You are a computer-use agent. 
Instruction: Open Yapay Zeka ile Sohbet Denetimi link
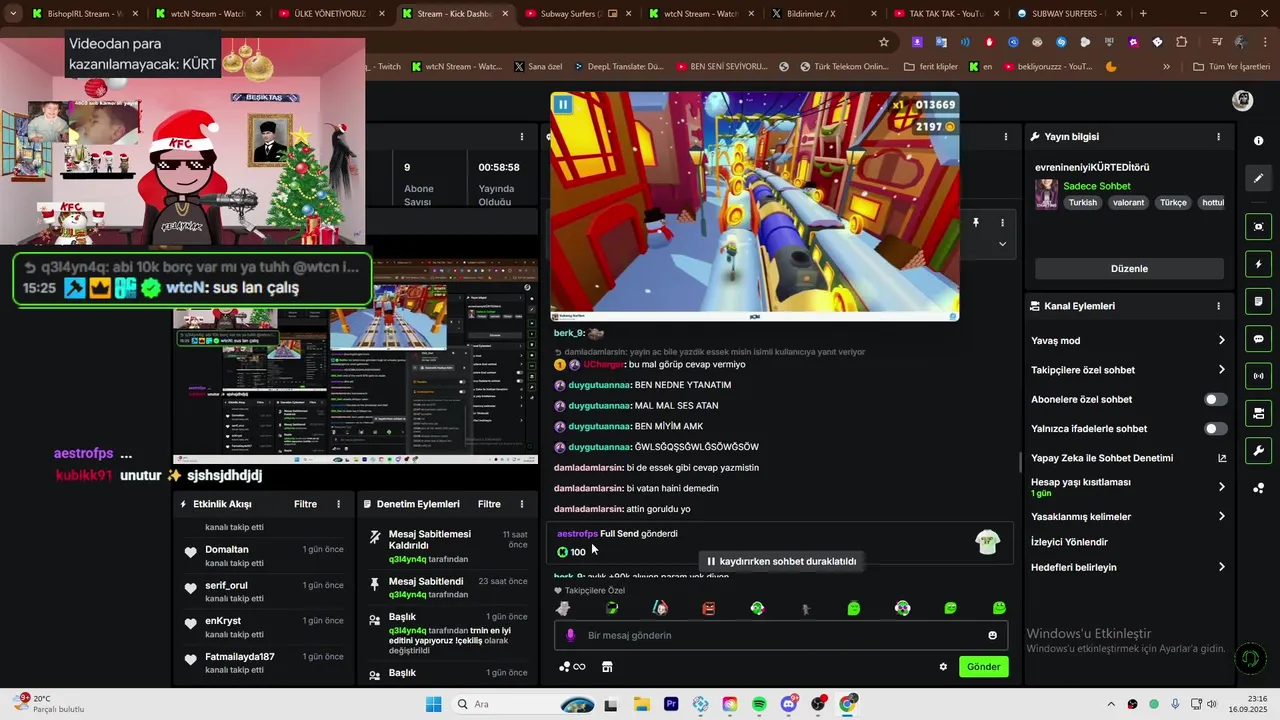(x=1128, y=458)
